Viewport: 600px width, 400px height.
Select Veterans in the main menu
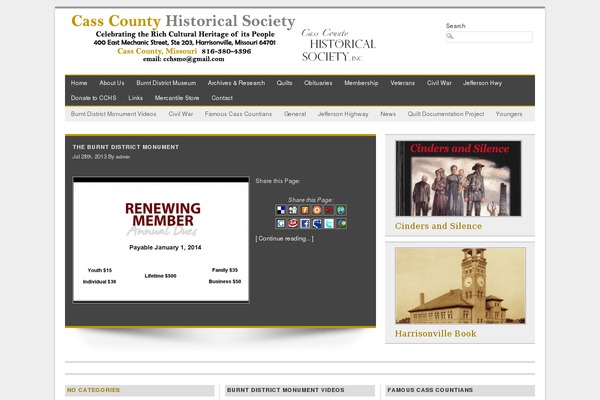click(402, 83)
